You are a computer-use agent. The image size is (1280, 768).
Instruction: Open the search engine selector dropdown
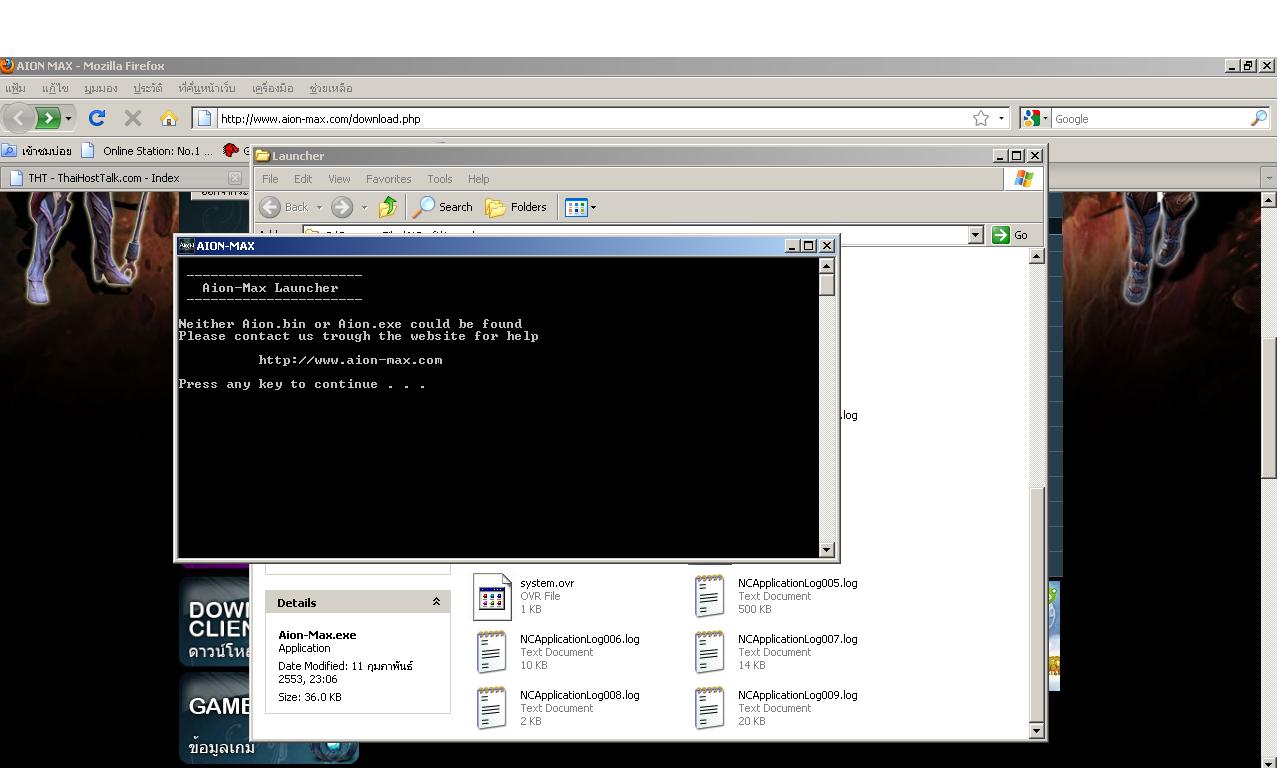1045,118
